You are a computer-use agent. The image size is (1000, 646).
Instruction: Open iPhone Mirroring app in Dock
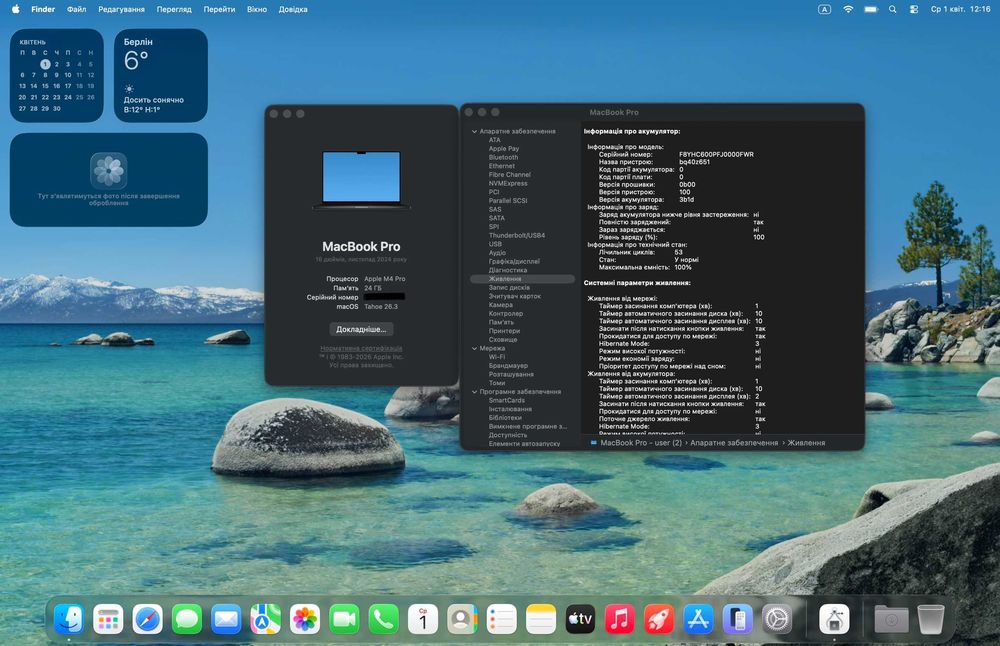(738, 619)
